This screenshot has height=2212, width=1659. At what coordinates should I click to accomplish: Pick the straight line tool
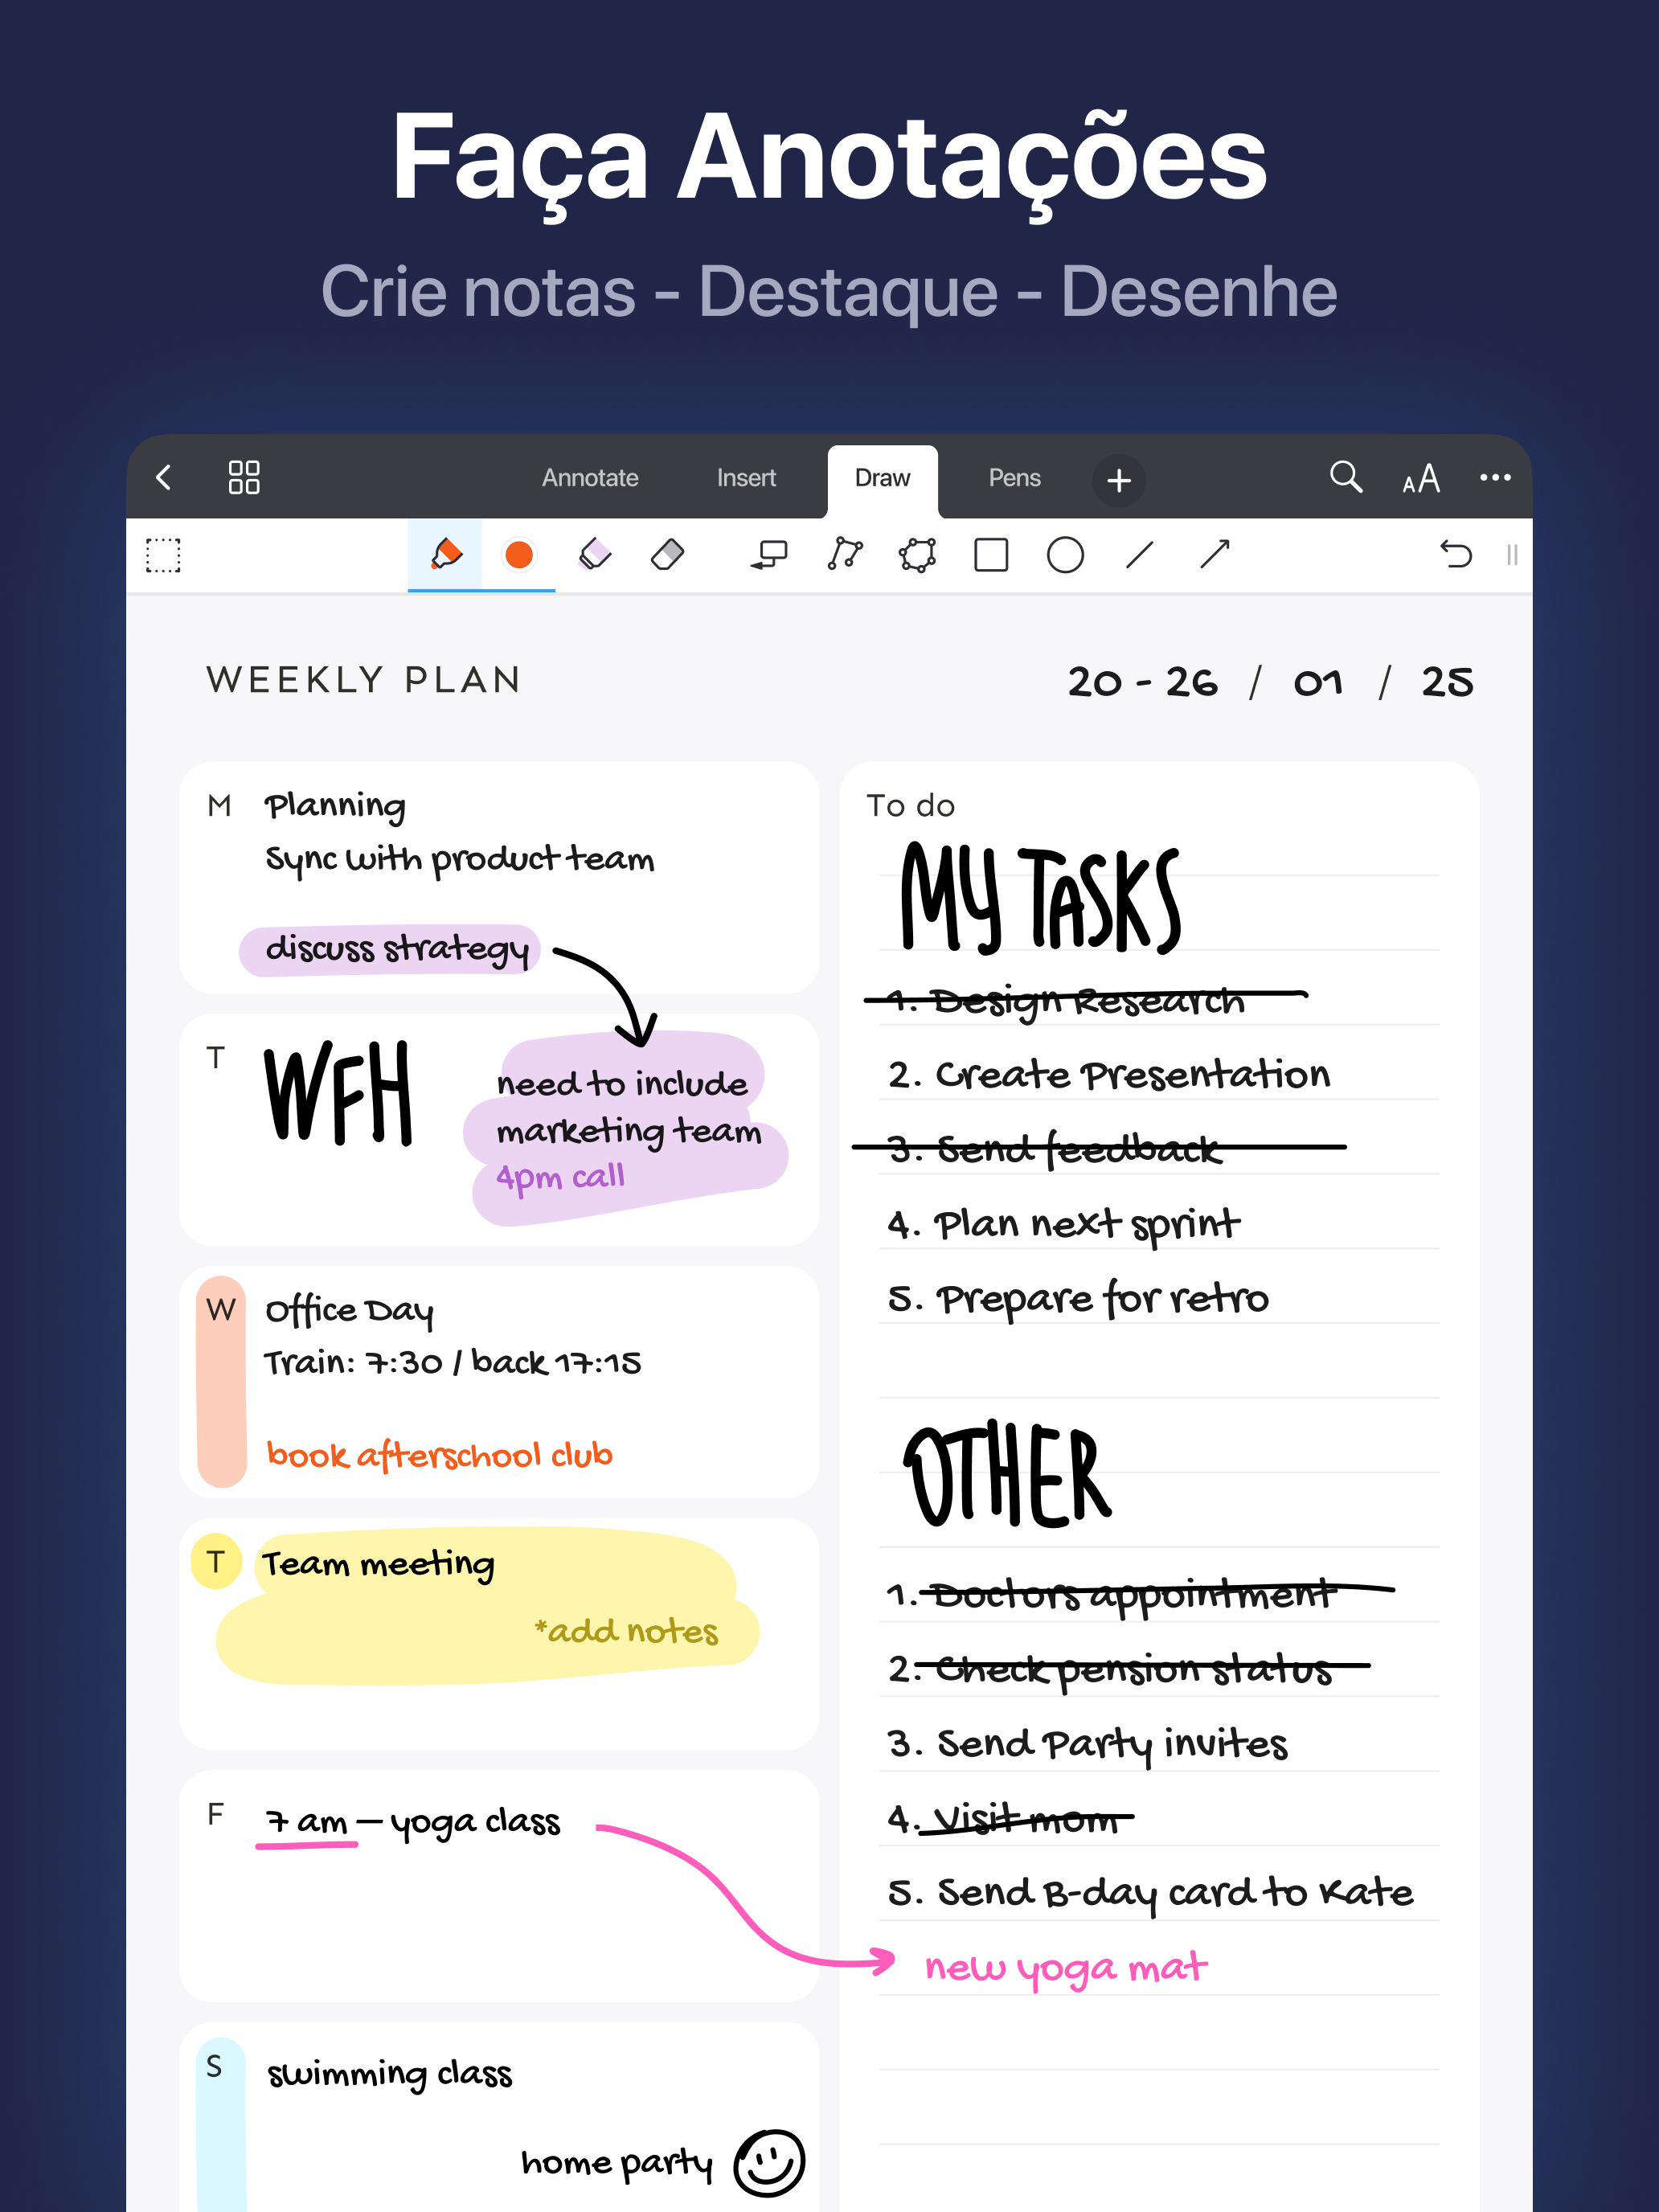(1140, 554)
